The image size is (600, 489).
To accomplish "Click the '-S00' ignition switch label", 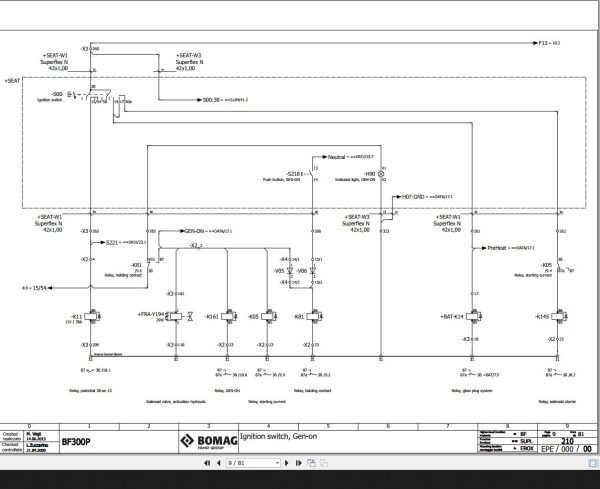I will click(x=56, y=94).
